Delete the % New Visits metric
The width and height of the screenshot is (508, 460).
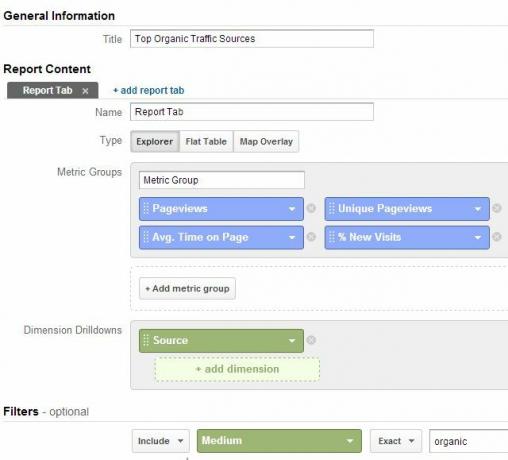(497, 237)
